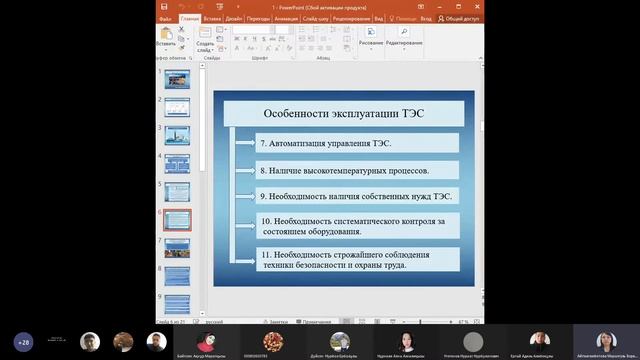Screen dimensions: 640x360
Task: Switch to the Вставка ribbon tab
Action: point(212,19)
